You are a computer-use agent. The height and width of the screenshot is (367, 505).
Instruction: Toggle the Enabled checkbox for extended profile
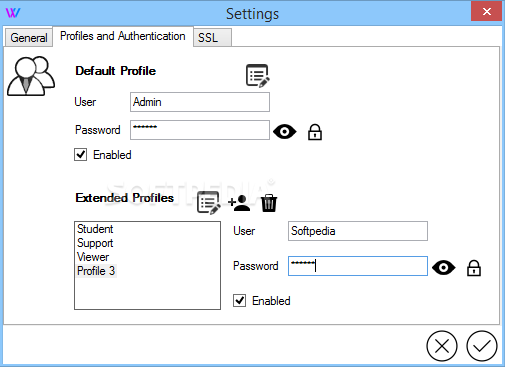click(x=239, y=301)
